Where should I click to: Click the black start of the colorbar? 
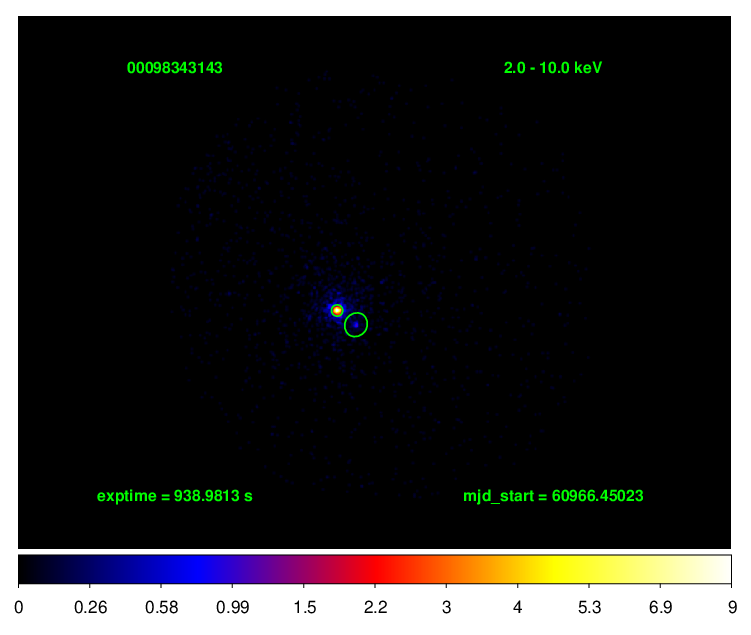(x=26, y=568)
